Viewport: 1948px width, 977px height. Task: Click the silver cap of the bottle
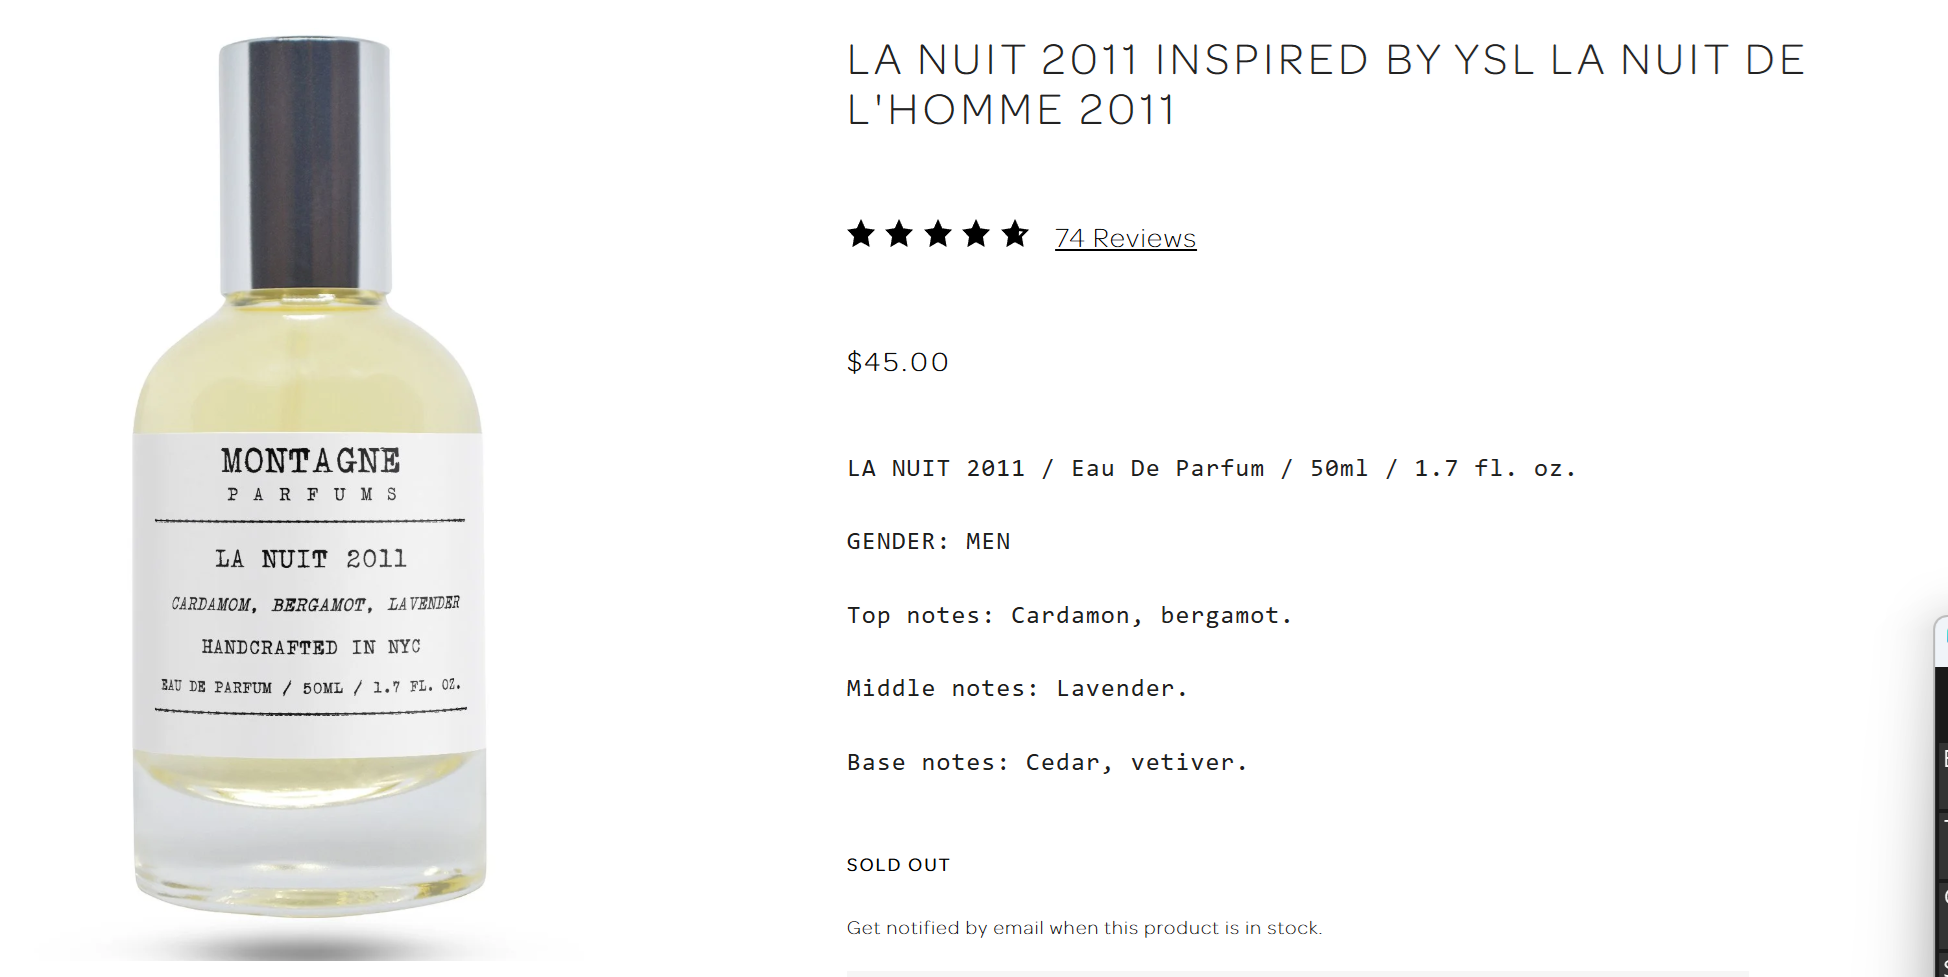coord(305,165)
